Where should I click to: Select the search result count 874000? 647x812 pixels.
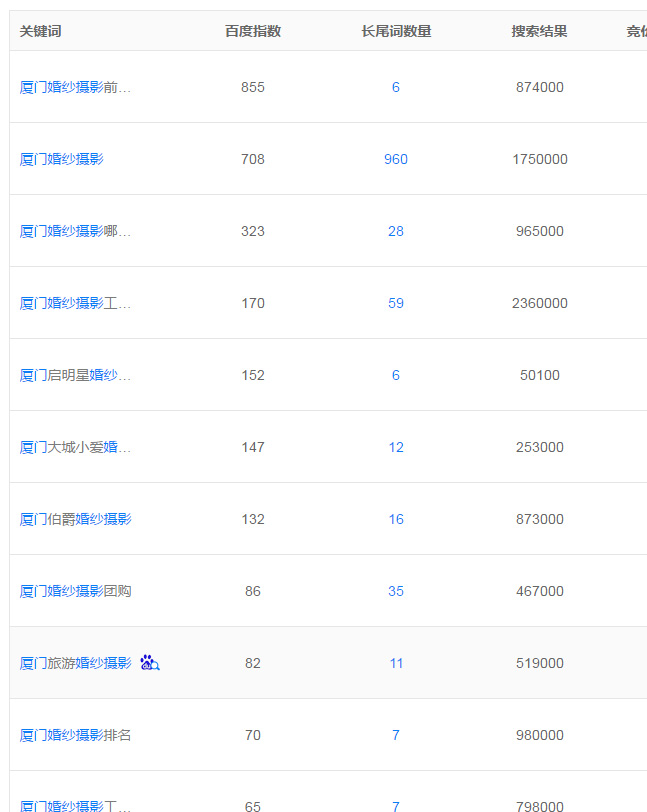[540, 87]
